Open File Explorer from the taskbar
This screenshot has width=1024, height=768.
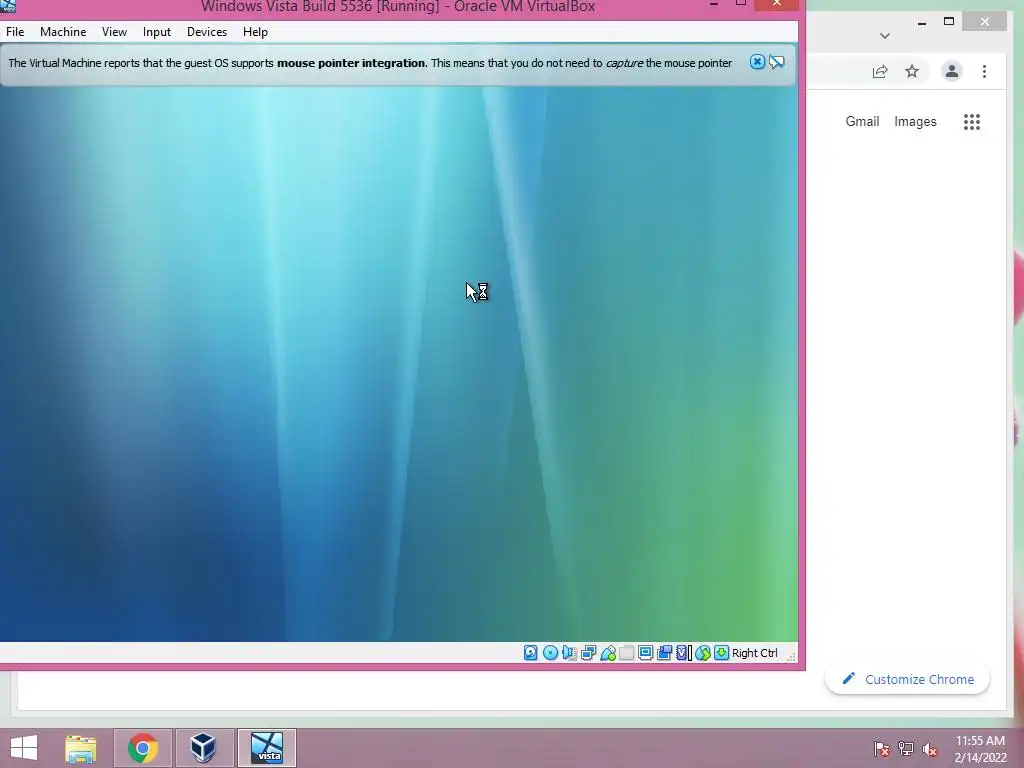pos(81,748)
